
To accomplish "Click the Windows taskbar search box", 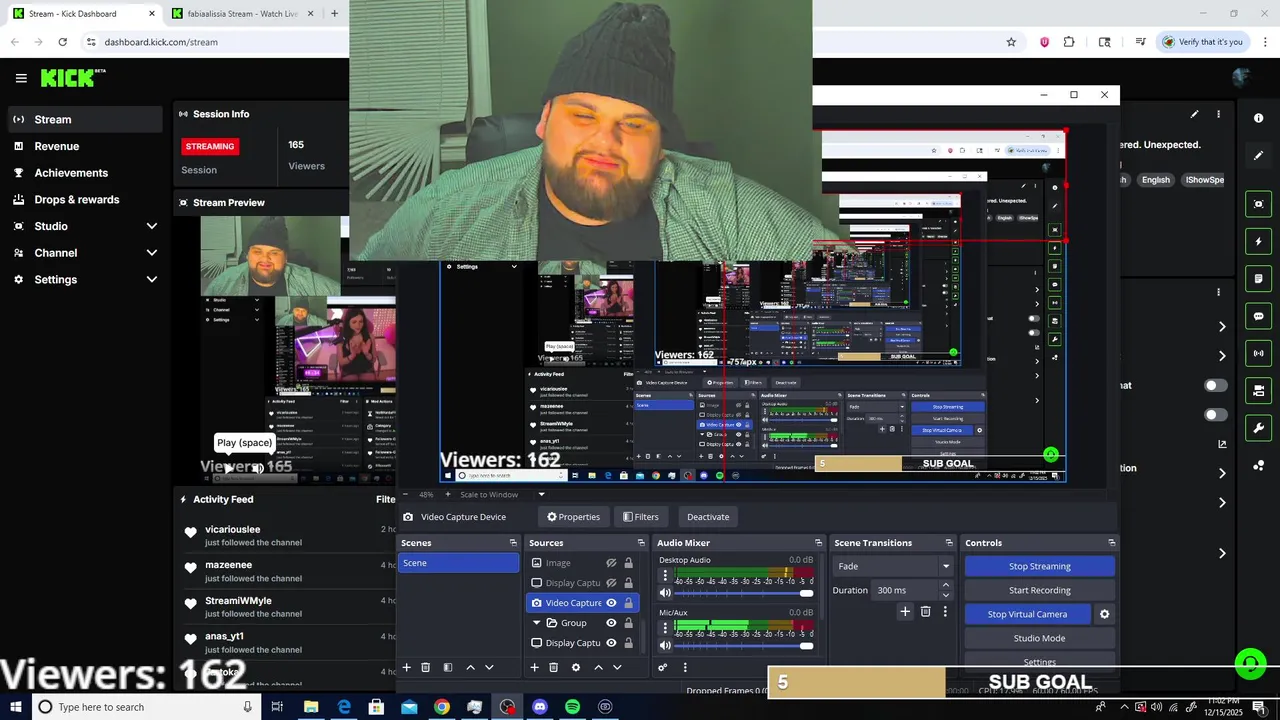I will coord(146,707).
